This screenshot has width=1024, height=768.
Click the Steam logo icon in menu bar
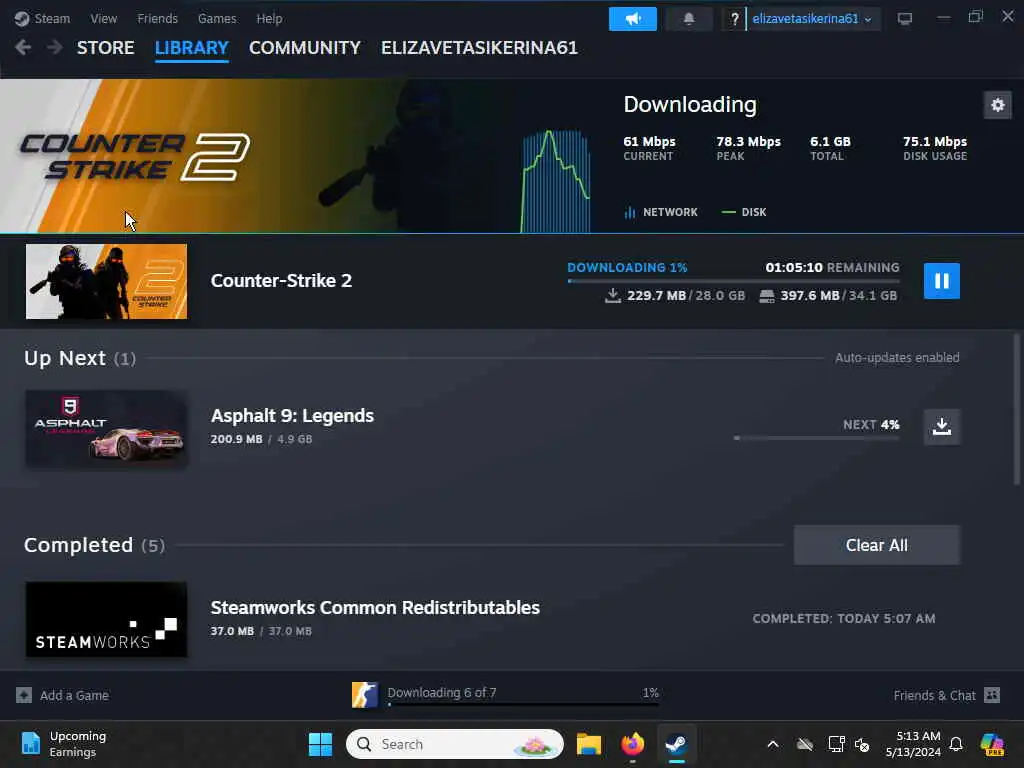[22, 18]
